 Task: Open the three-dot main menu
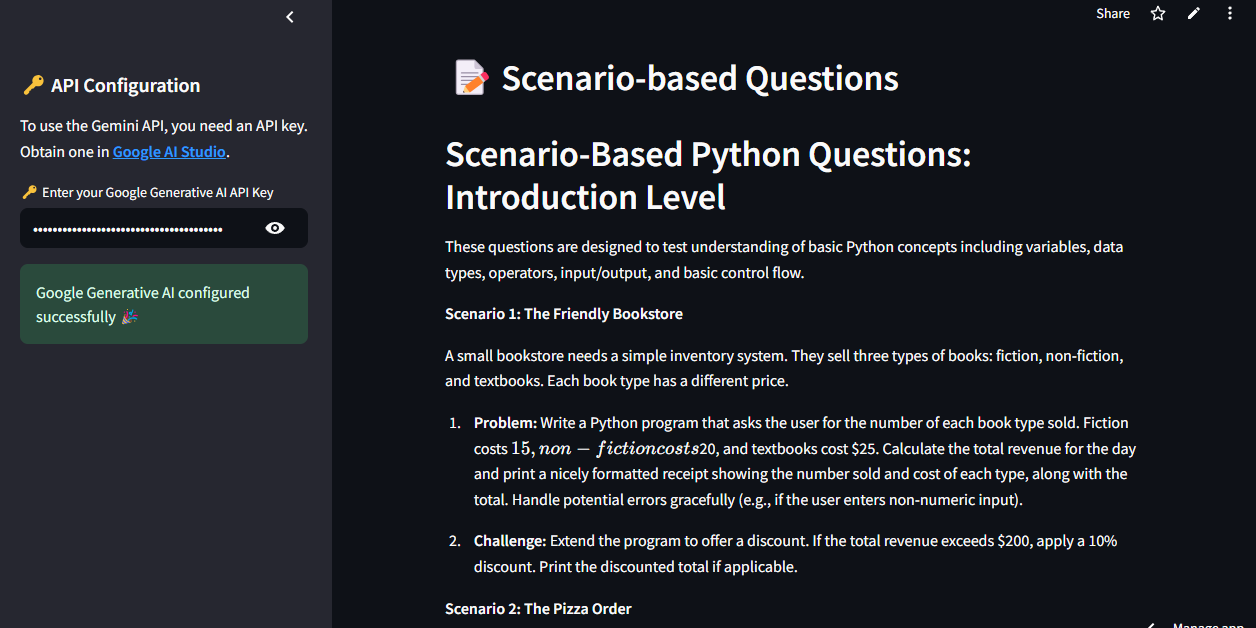(x=1230, y=14)
